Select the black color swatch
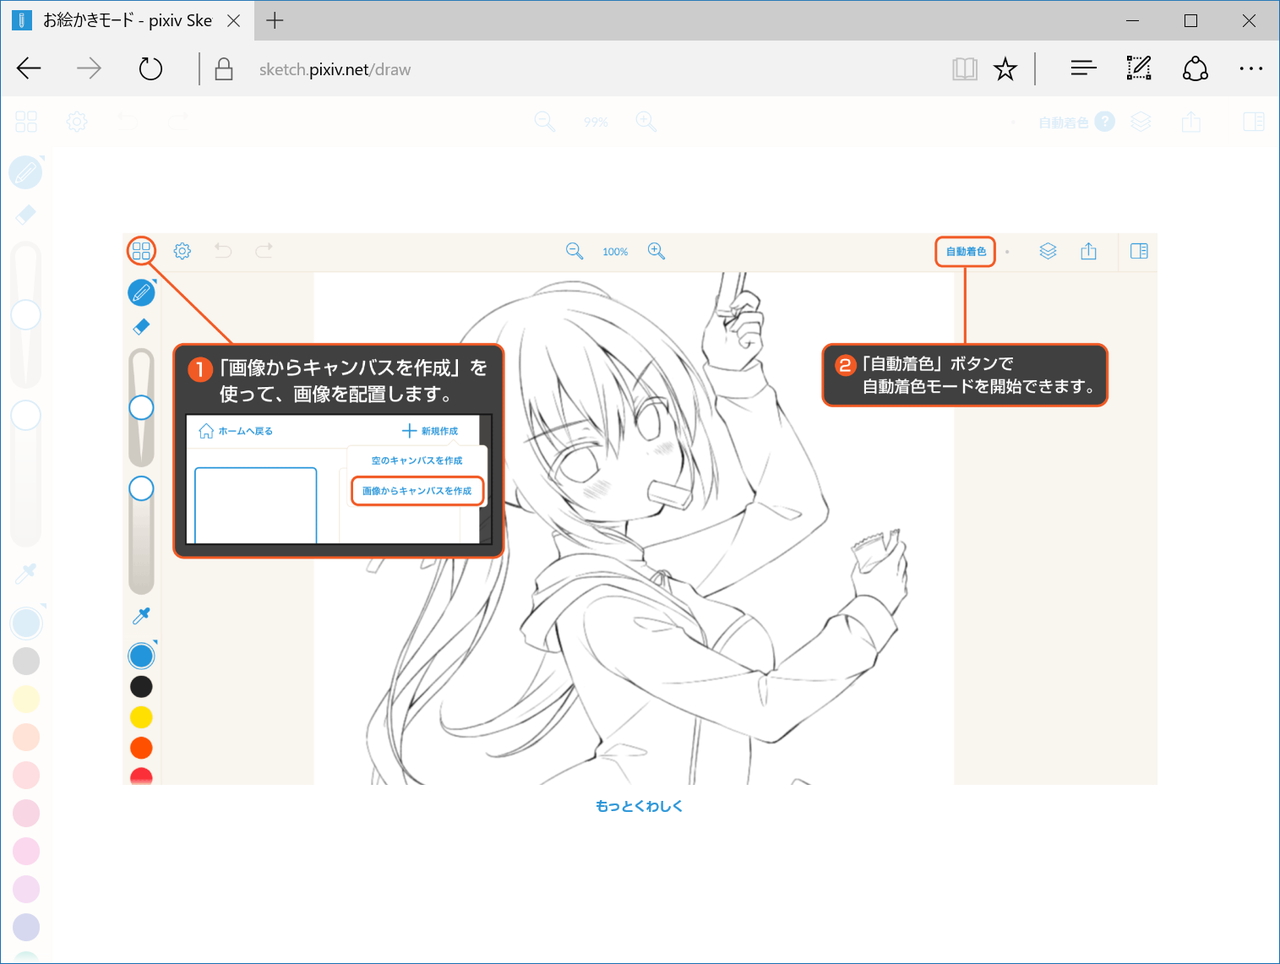The height and width of the screenshot is (964, 1280). coord(141,686)
